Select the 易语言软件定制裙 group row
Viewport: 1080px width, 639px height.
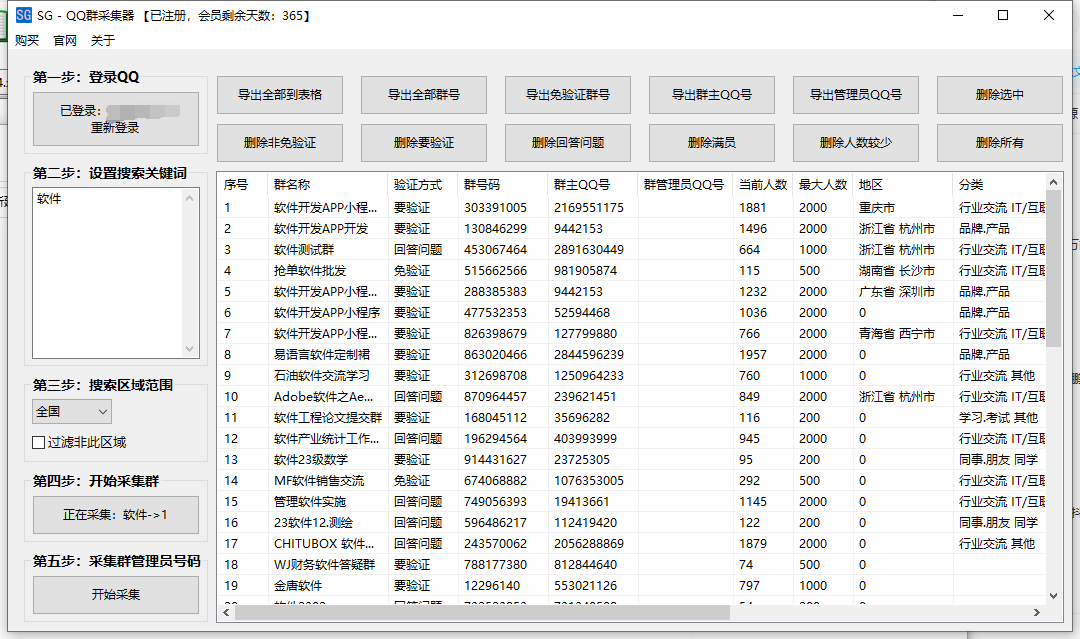point(632,355)
